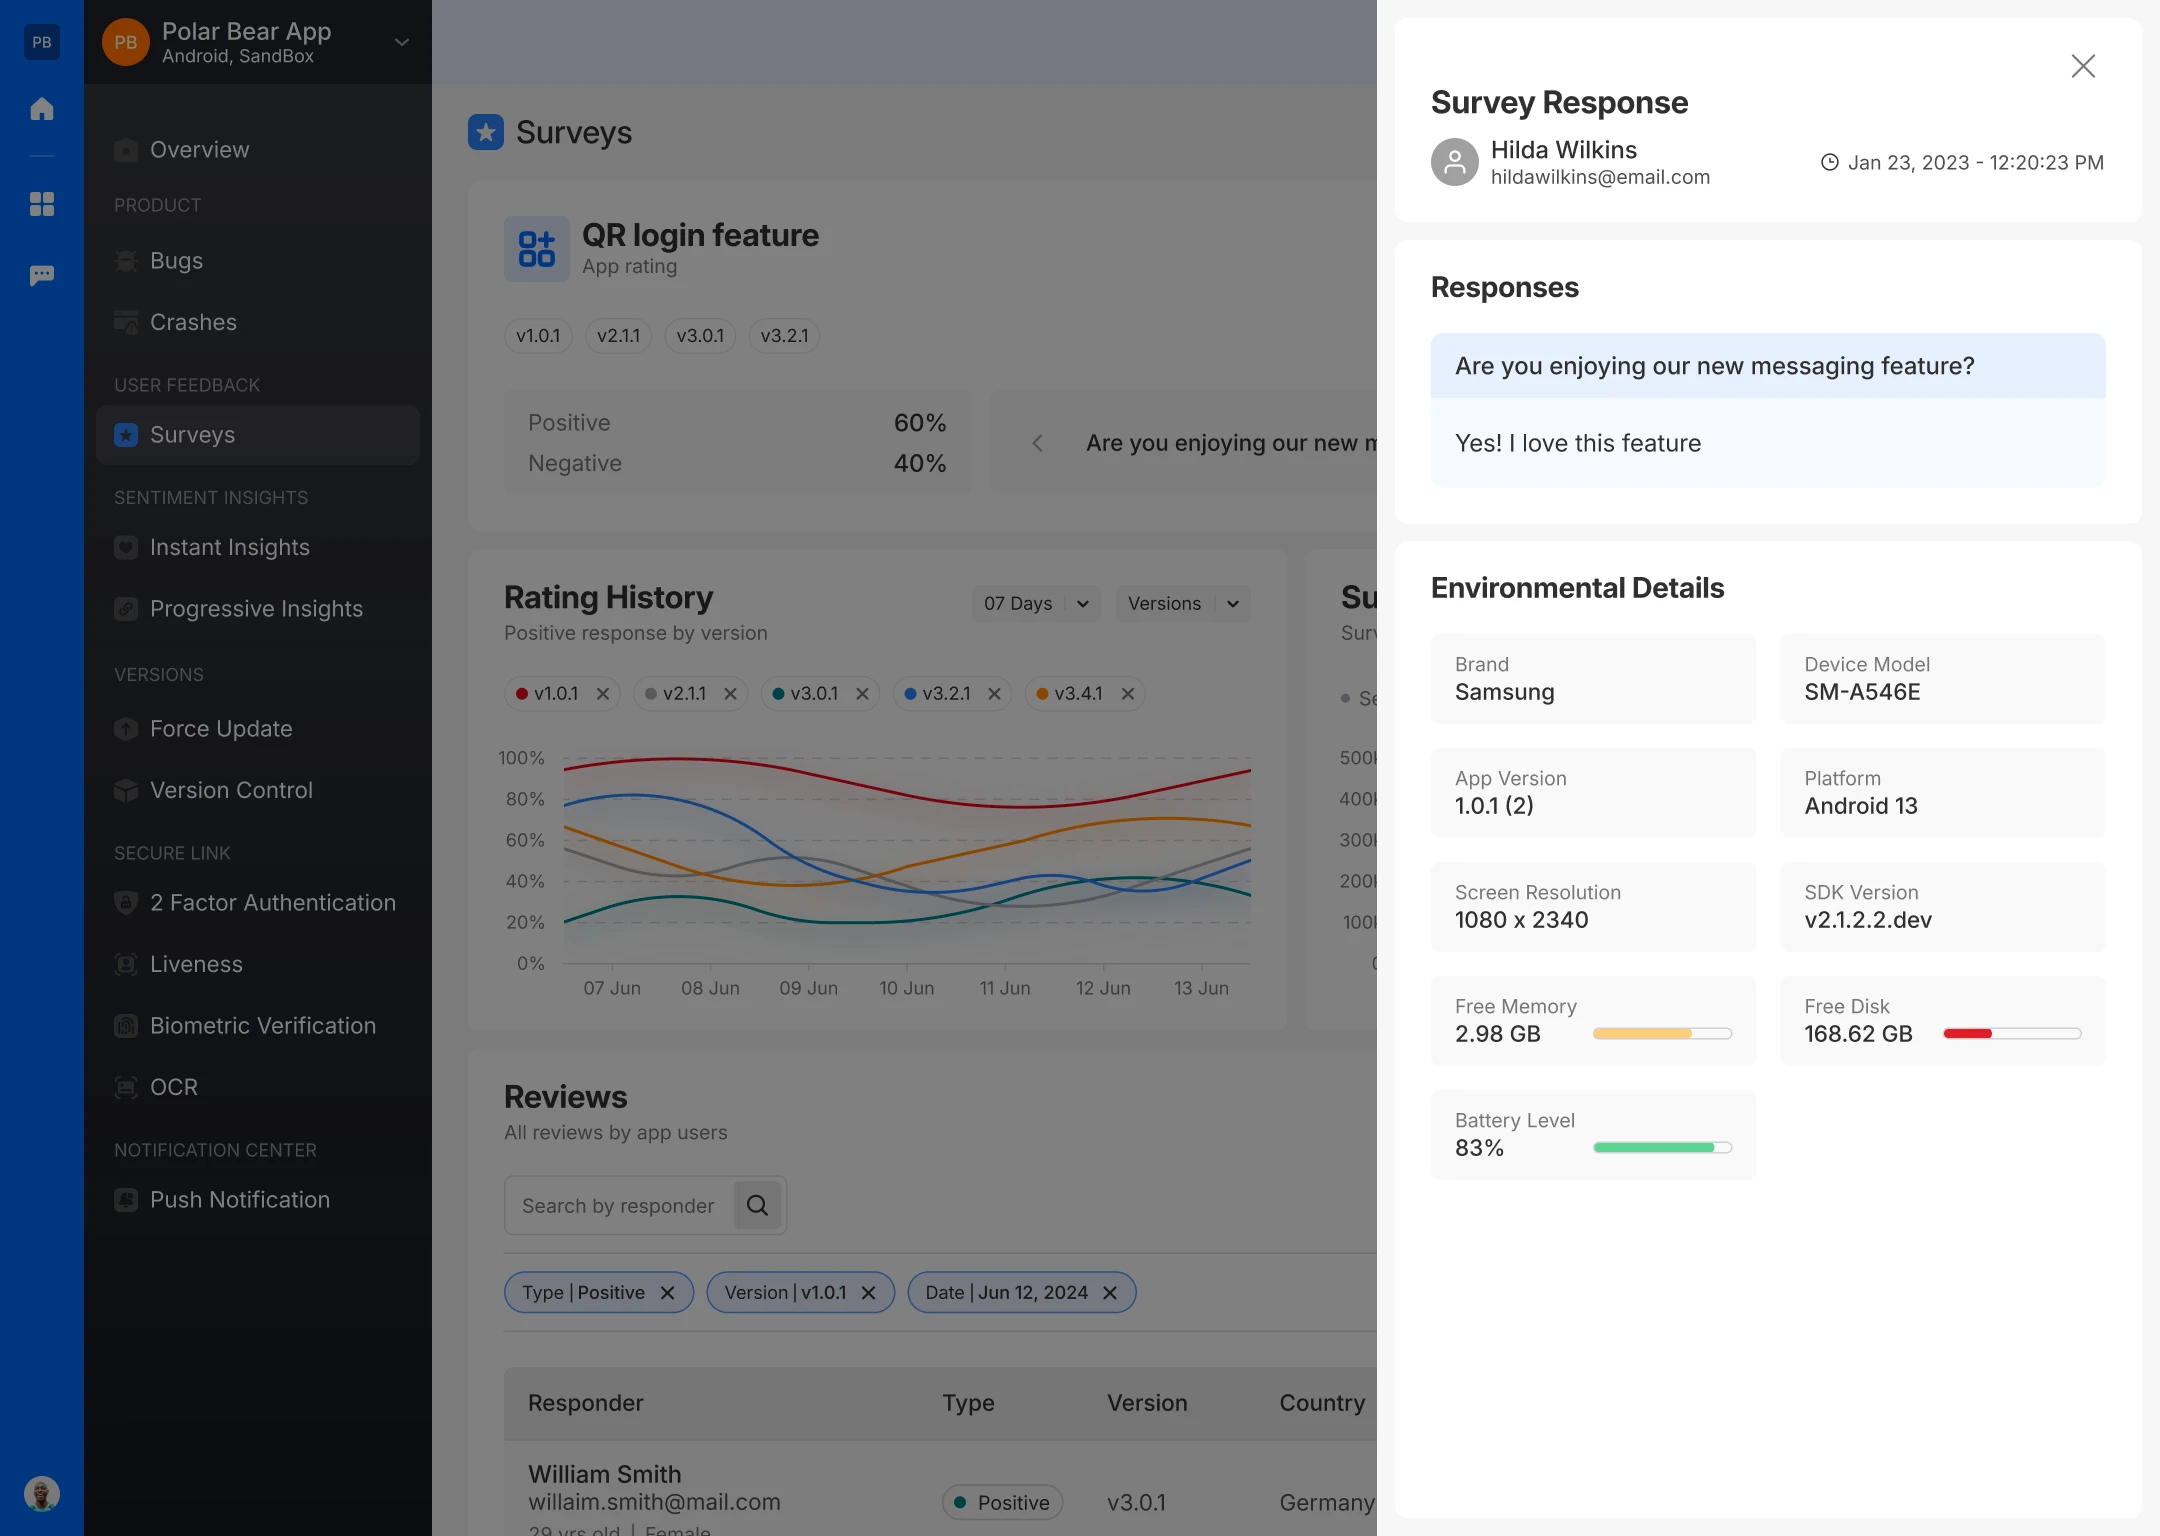Image resolution: width=2160 pixels, height=1536 pixels.
Task: Select the v3.0.1 version tag button
Action: (700, 336)
